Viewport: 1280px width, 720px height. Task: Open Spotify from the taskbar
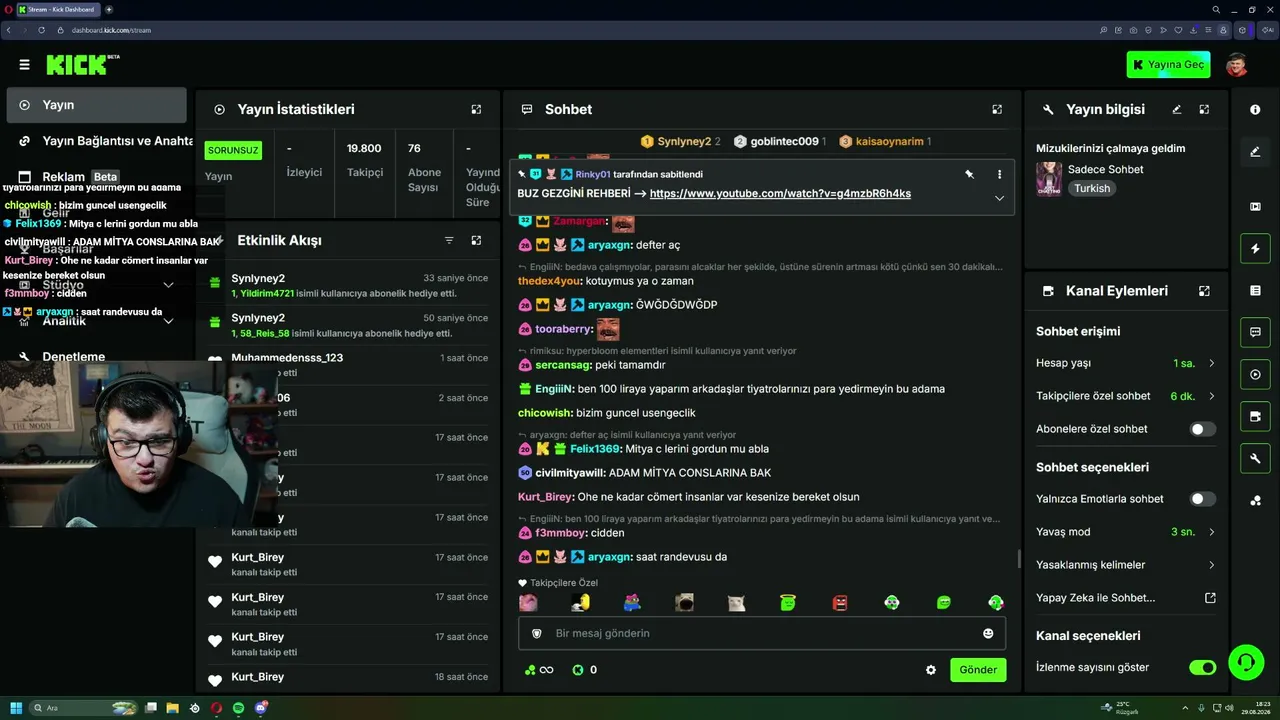point(238,708)
